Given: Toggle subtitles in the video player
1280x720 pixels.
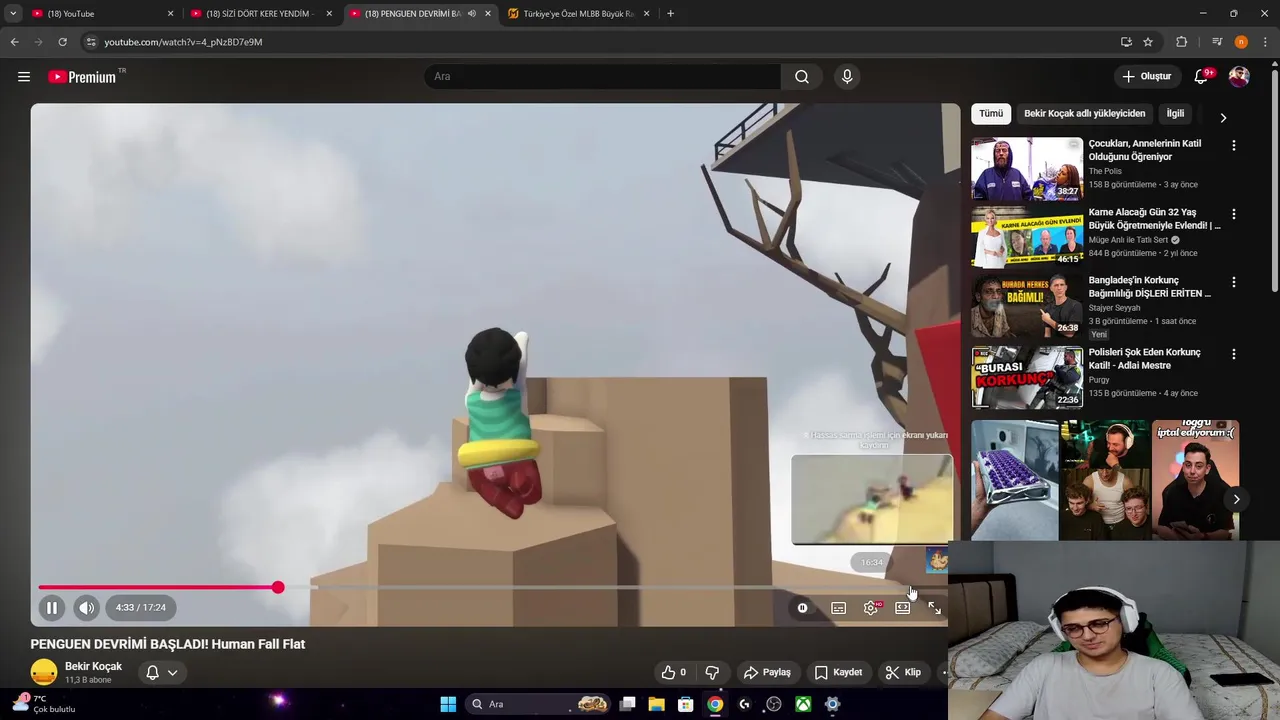Looking at the screenshot, I should [x=838, y=608].
